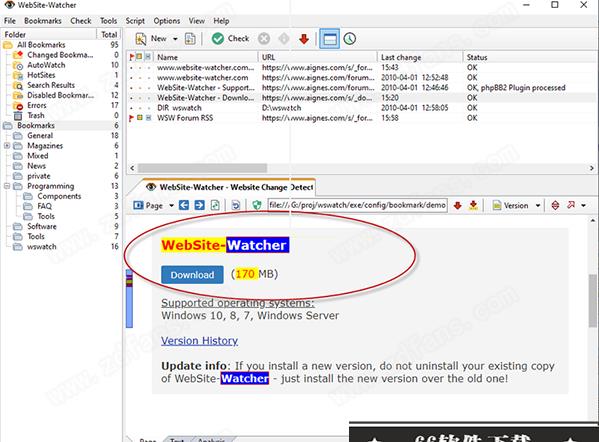Open the Tools menu

pyautogui.click(x=108, y=21)
